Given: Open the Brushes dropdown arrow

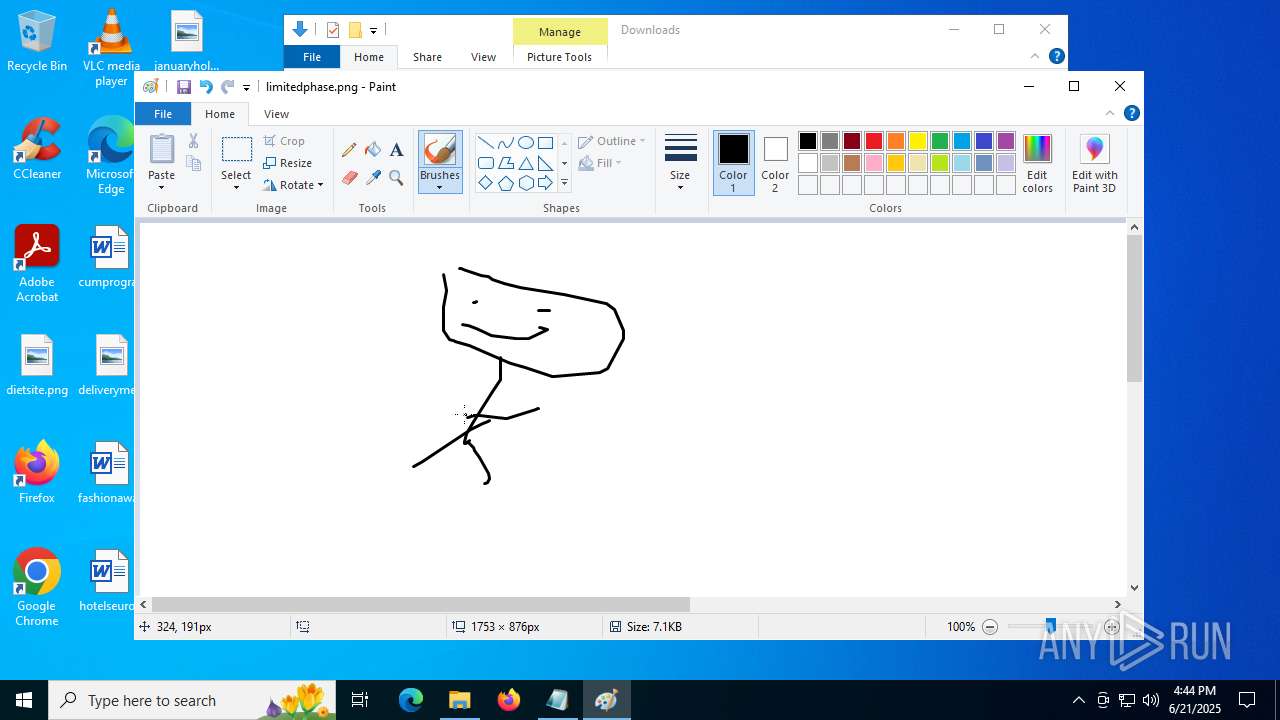Looking at the screenshot, I should (440, 187).
